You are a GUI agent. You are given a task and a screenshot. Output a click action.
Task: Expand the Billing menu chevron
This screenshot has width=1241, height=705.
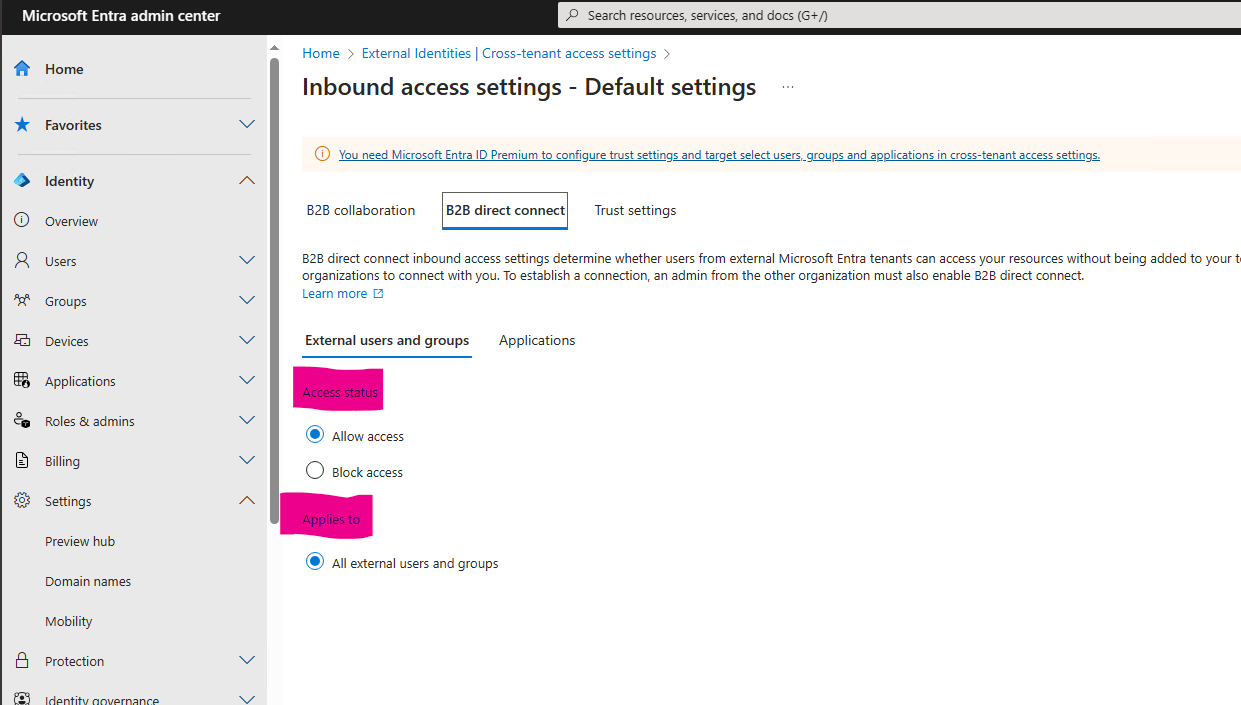(247, 460)
